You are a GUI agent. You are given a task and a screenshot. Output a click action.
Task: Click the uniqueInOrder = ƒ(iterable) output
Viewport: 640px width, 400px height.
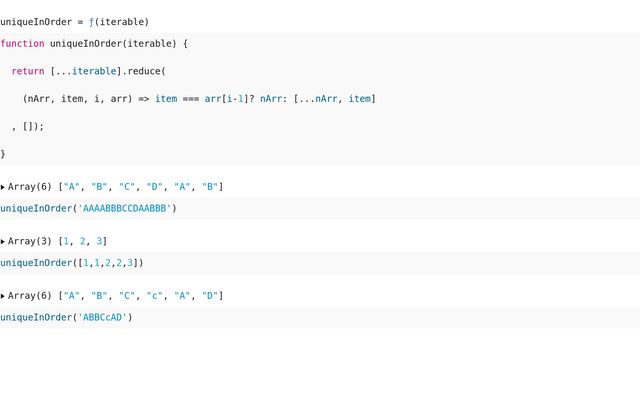pyautogui.click(x=75, y=21)
